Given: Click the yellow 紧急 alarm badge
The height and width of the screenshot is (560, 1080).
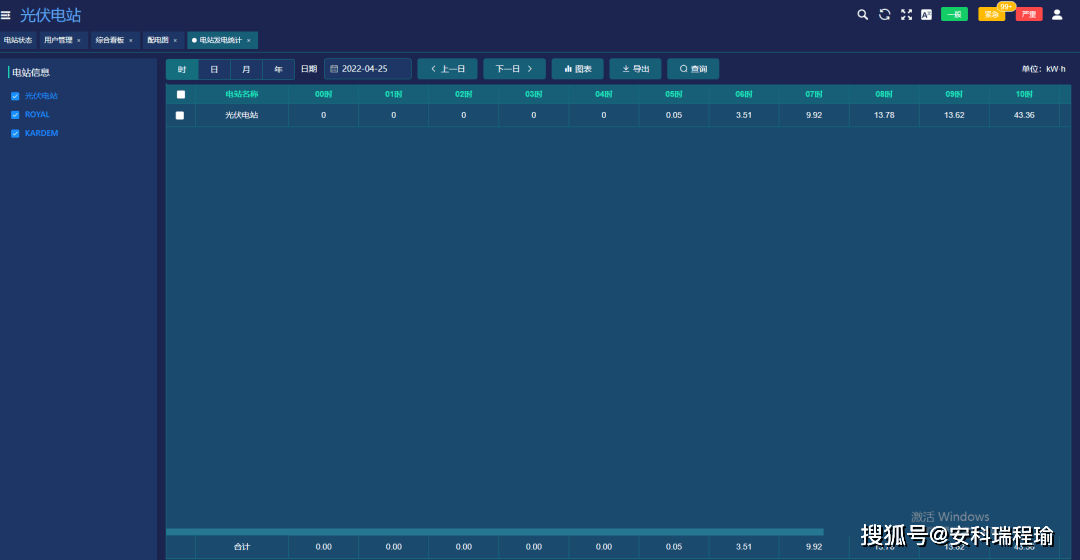Looking at the screenshot, I should pos(991,14).
